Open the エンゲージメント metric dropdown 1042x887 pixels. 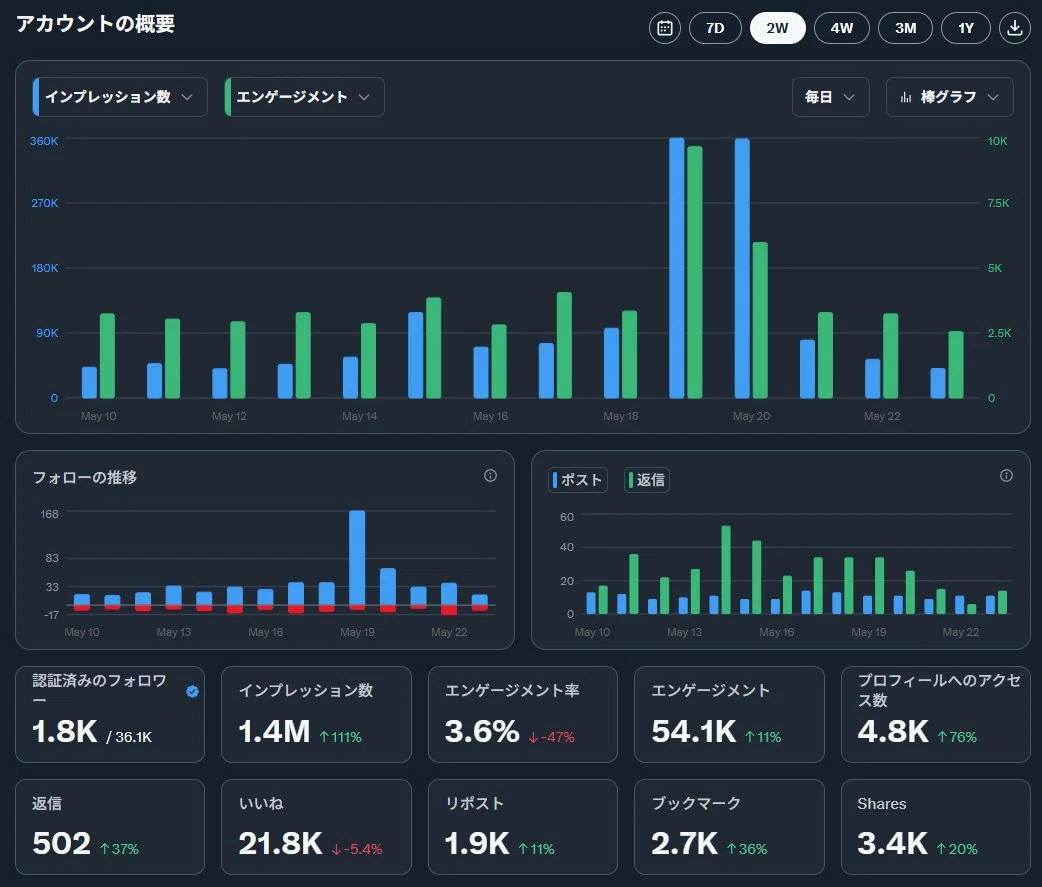304,97
